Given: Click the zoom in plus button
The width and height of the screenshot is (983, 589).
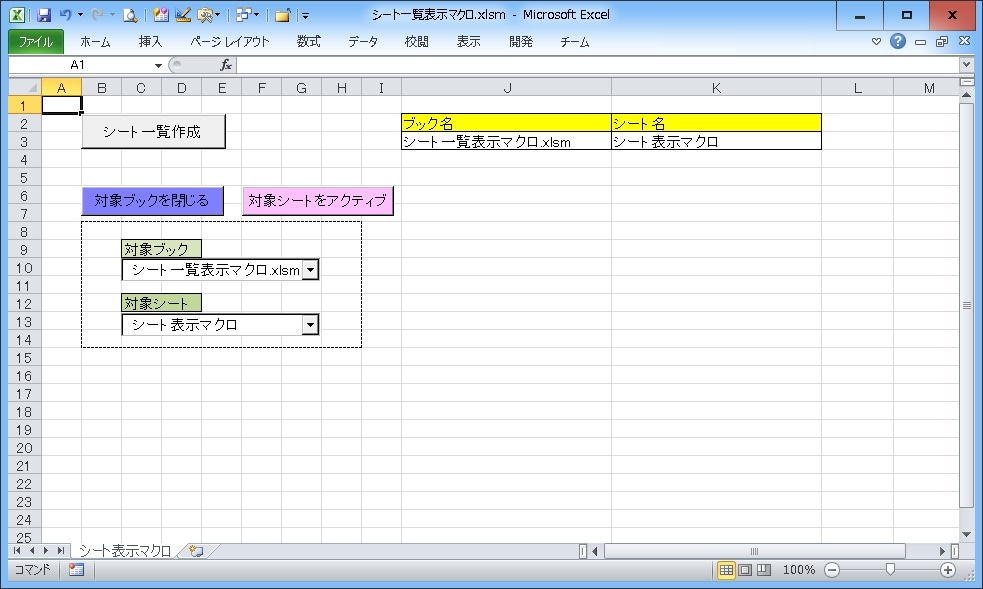Looking at the screenshot, I should tap(948, 570).
